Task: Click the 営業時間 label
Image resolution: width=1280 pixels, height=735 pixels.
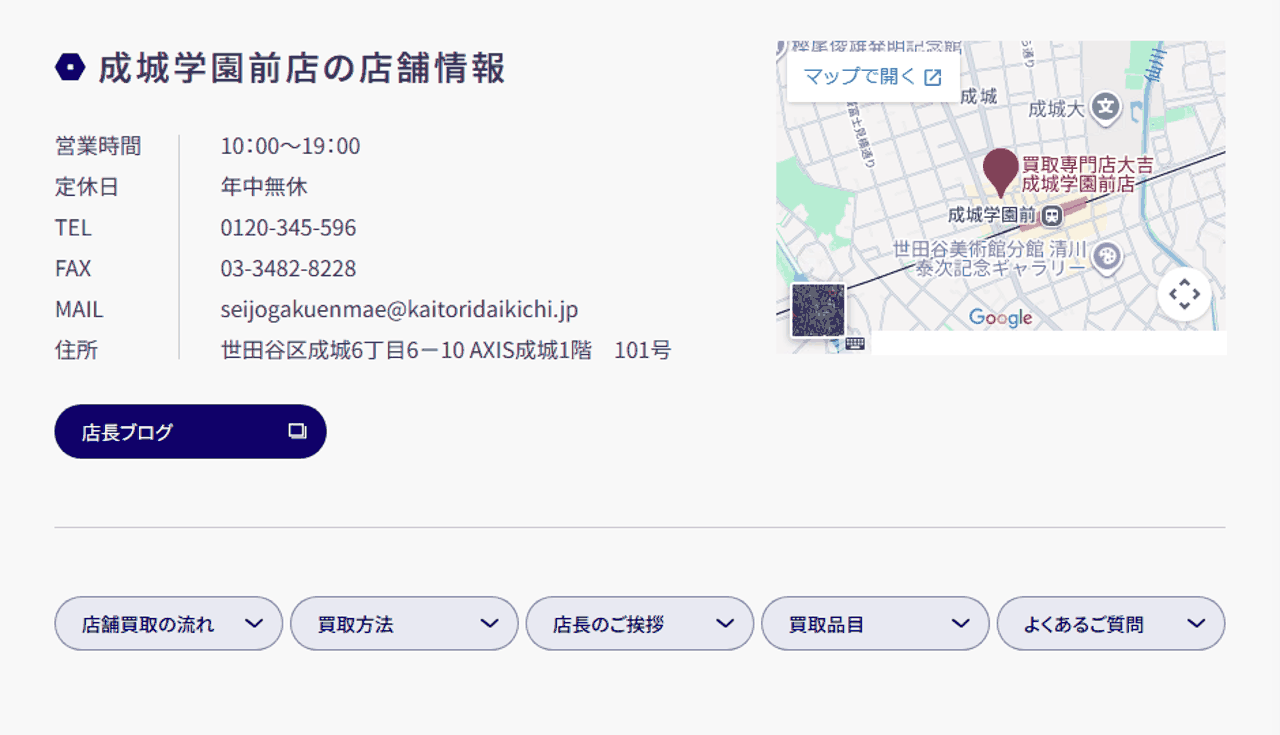Action: coord(98,147)
